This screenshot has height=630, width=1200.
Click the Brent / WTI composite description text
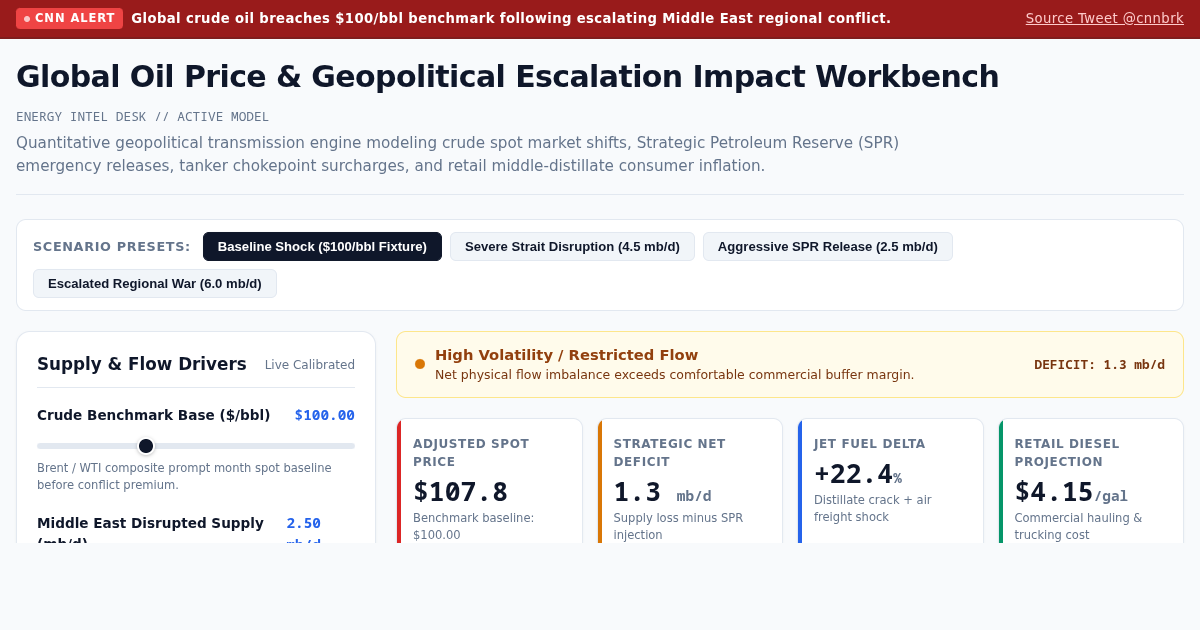pyautogui.click(x=185, y=476)
